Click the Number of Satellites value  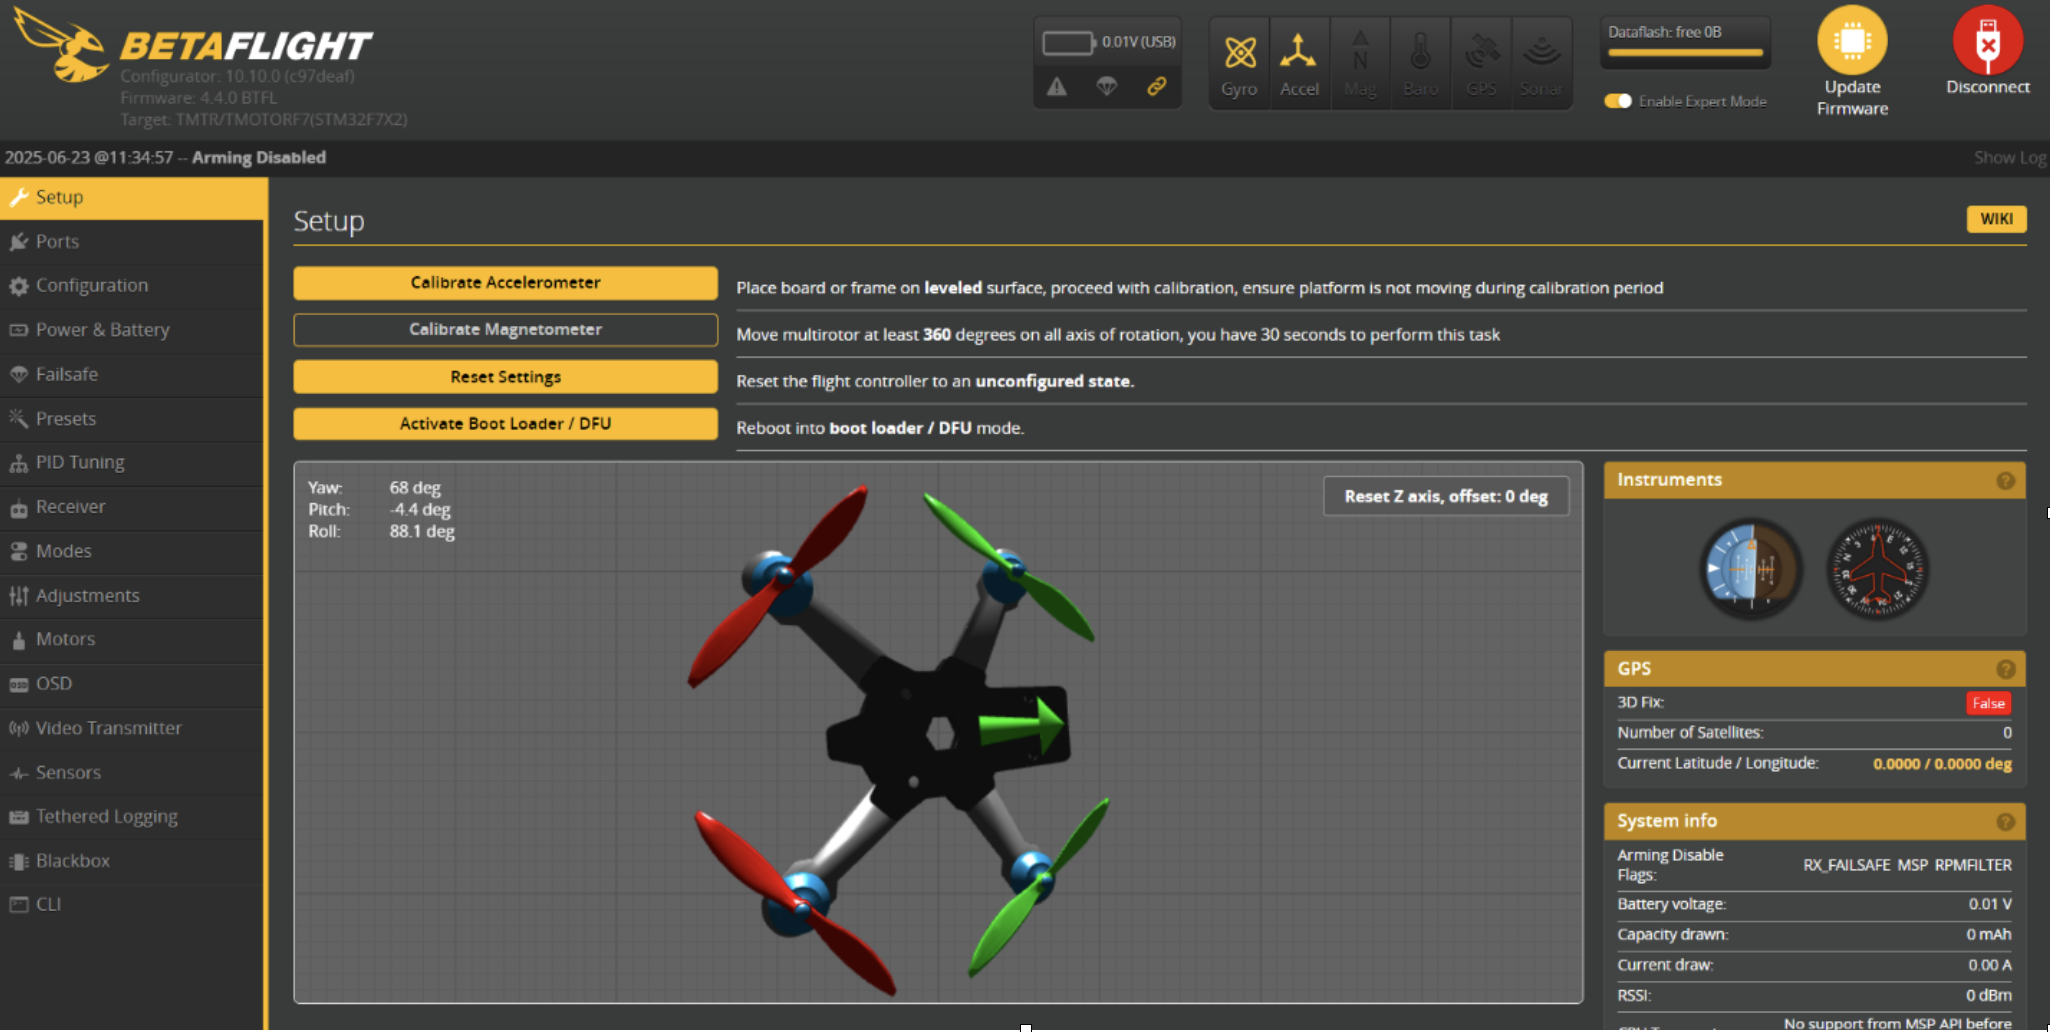(2007, 733)
